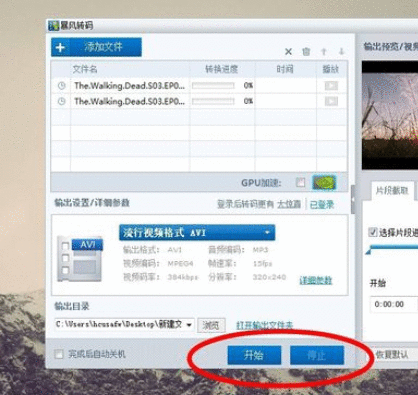Screen dimensions: 418x395
Task: Enable the GPU加速 checkbox
Action: pos(300,182)
